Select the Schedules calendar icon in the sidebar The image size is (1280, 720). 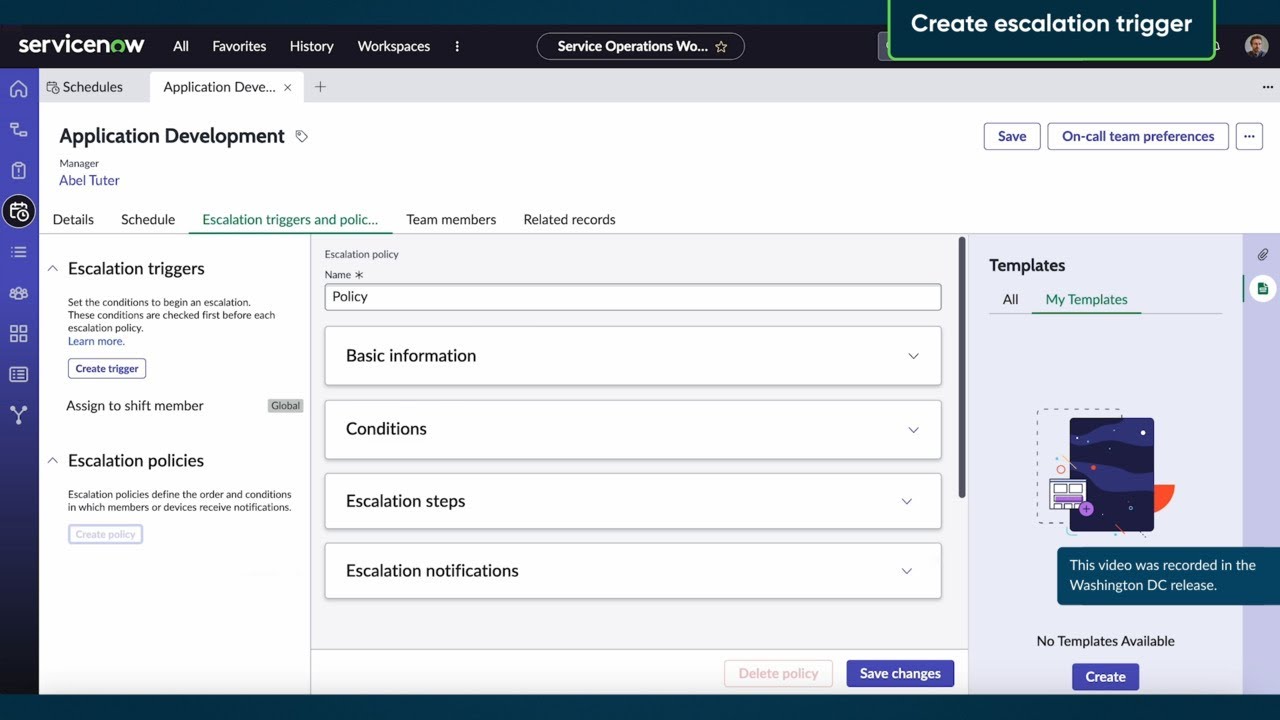[18, 211]
